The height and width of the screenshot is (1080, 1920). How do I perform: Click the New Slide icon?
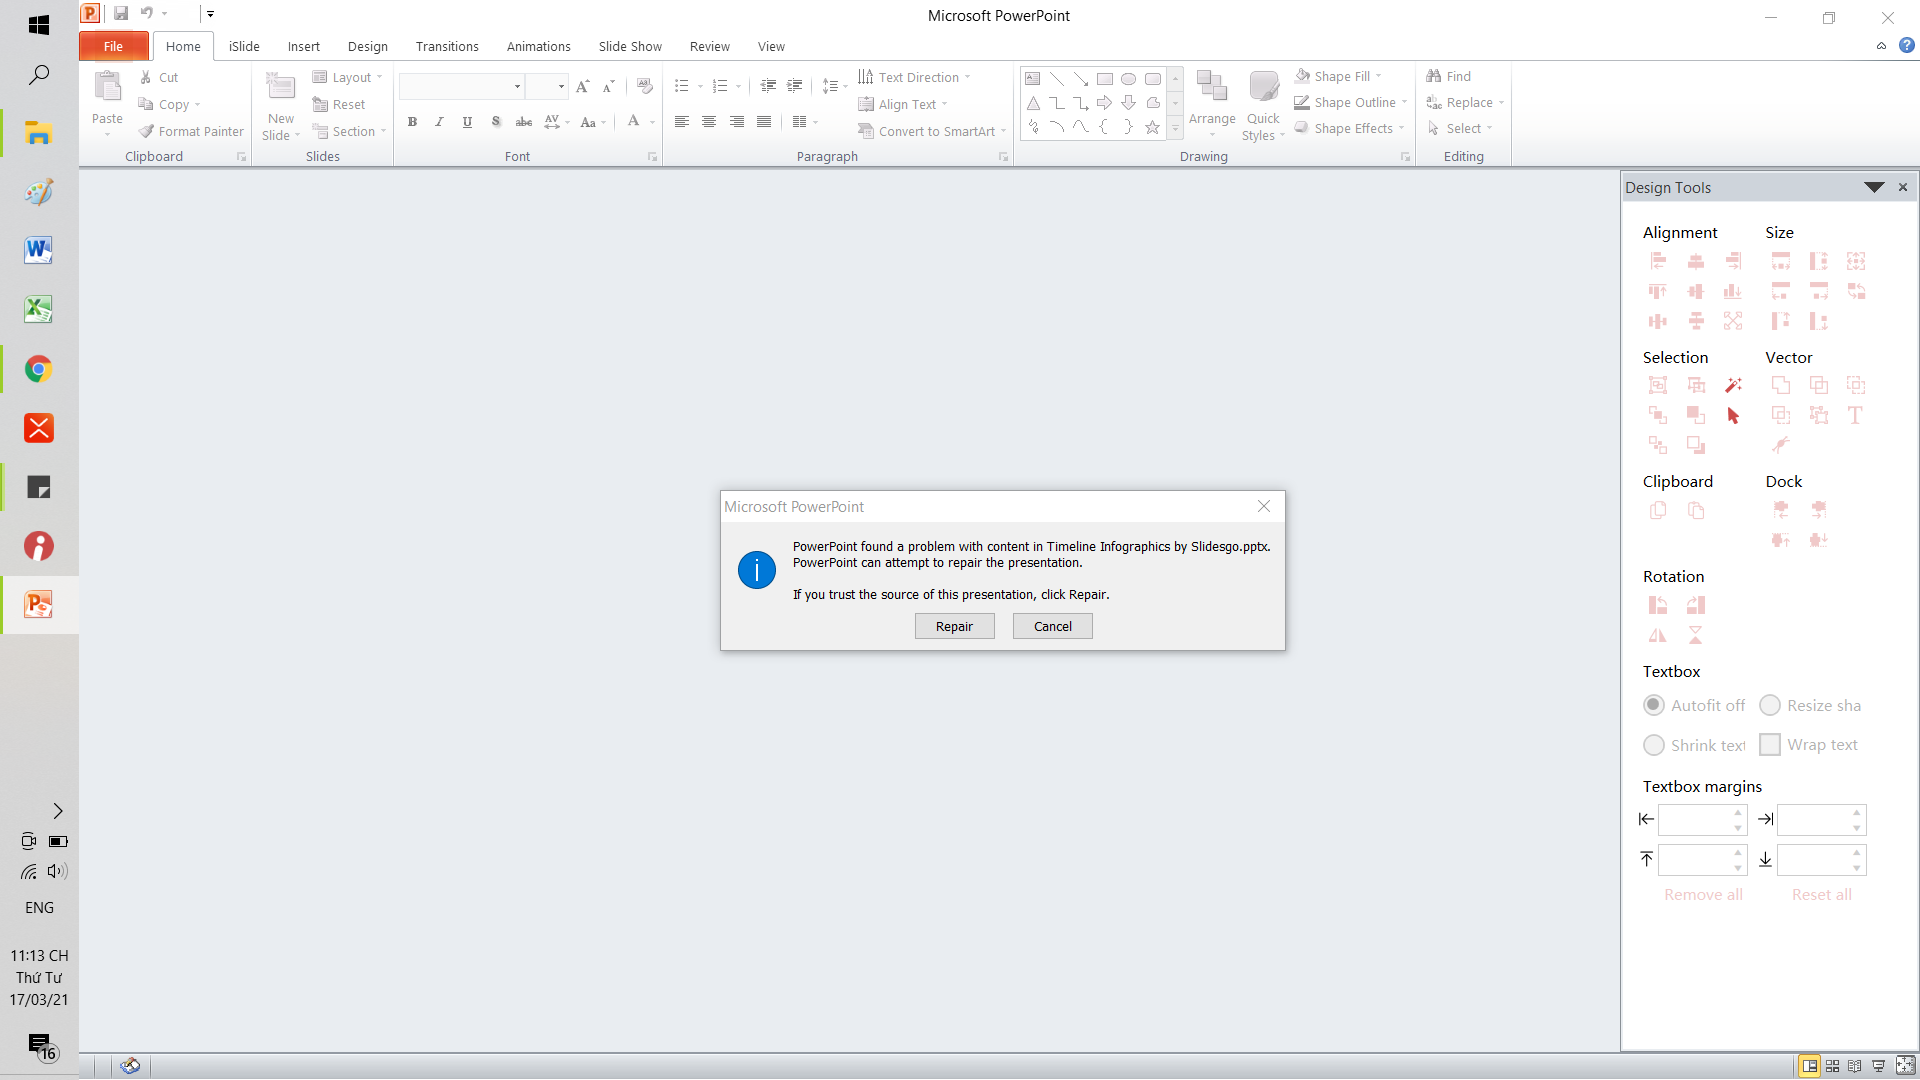coord(281,87)
